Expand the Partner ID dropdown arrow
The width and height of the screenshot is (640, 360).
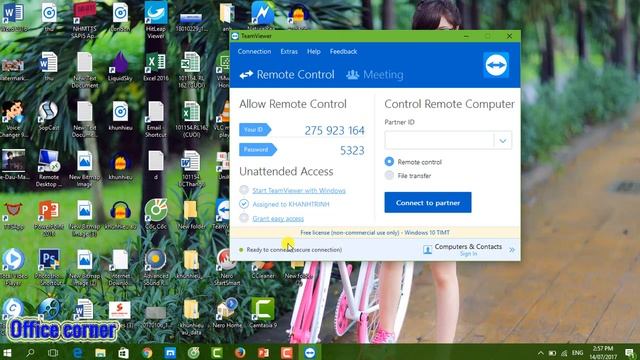[x=503, y=141]
